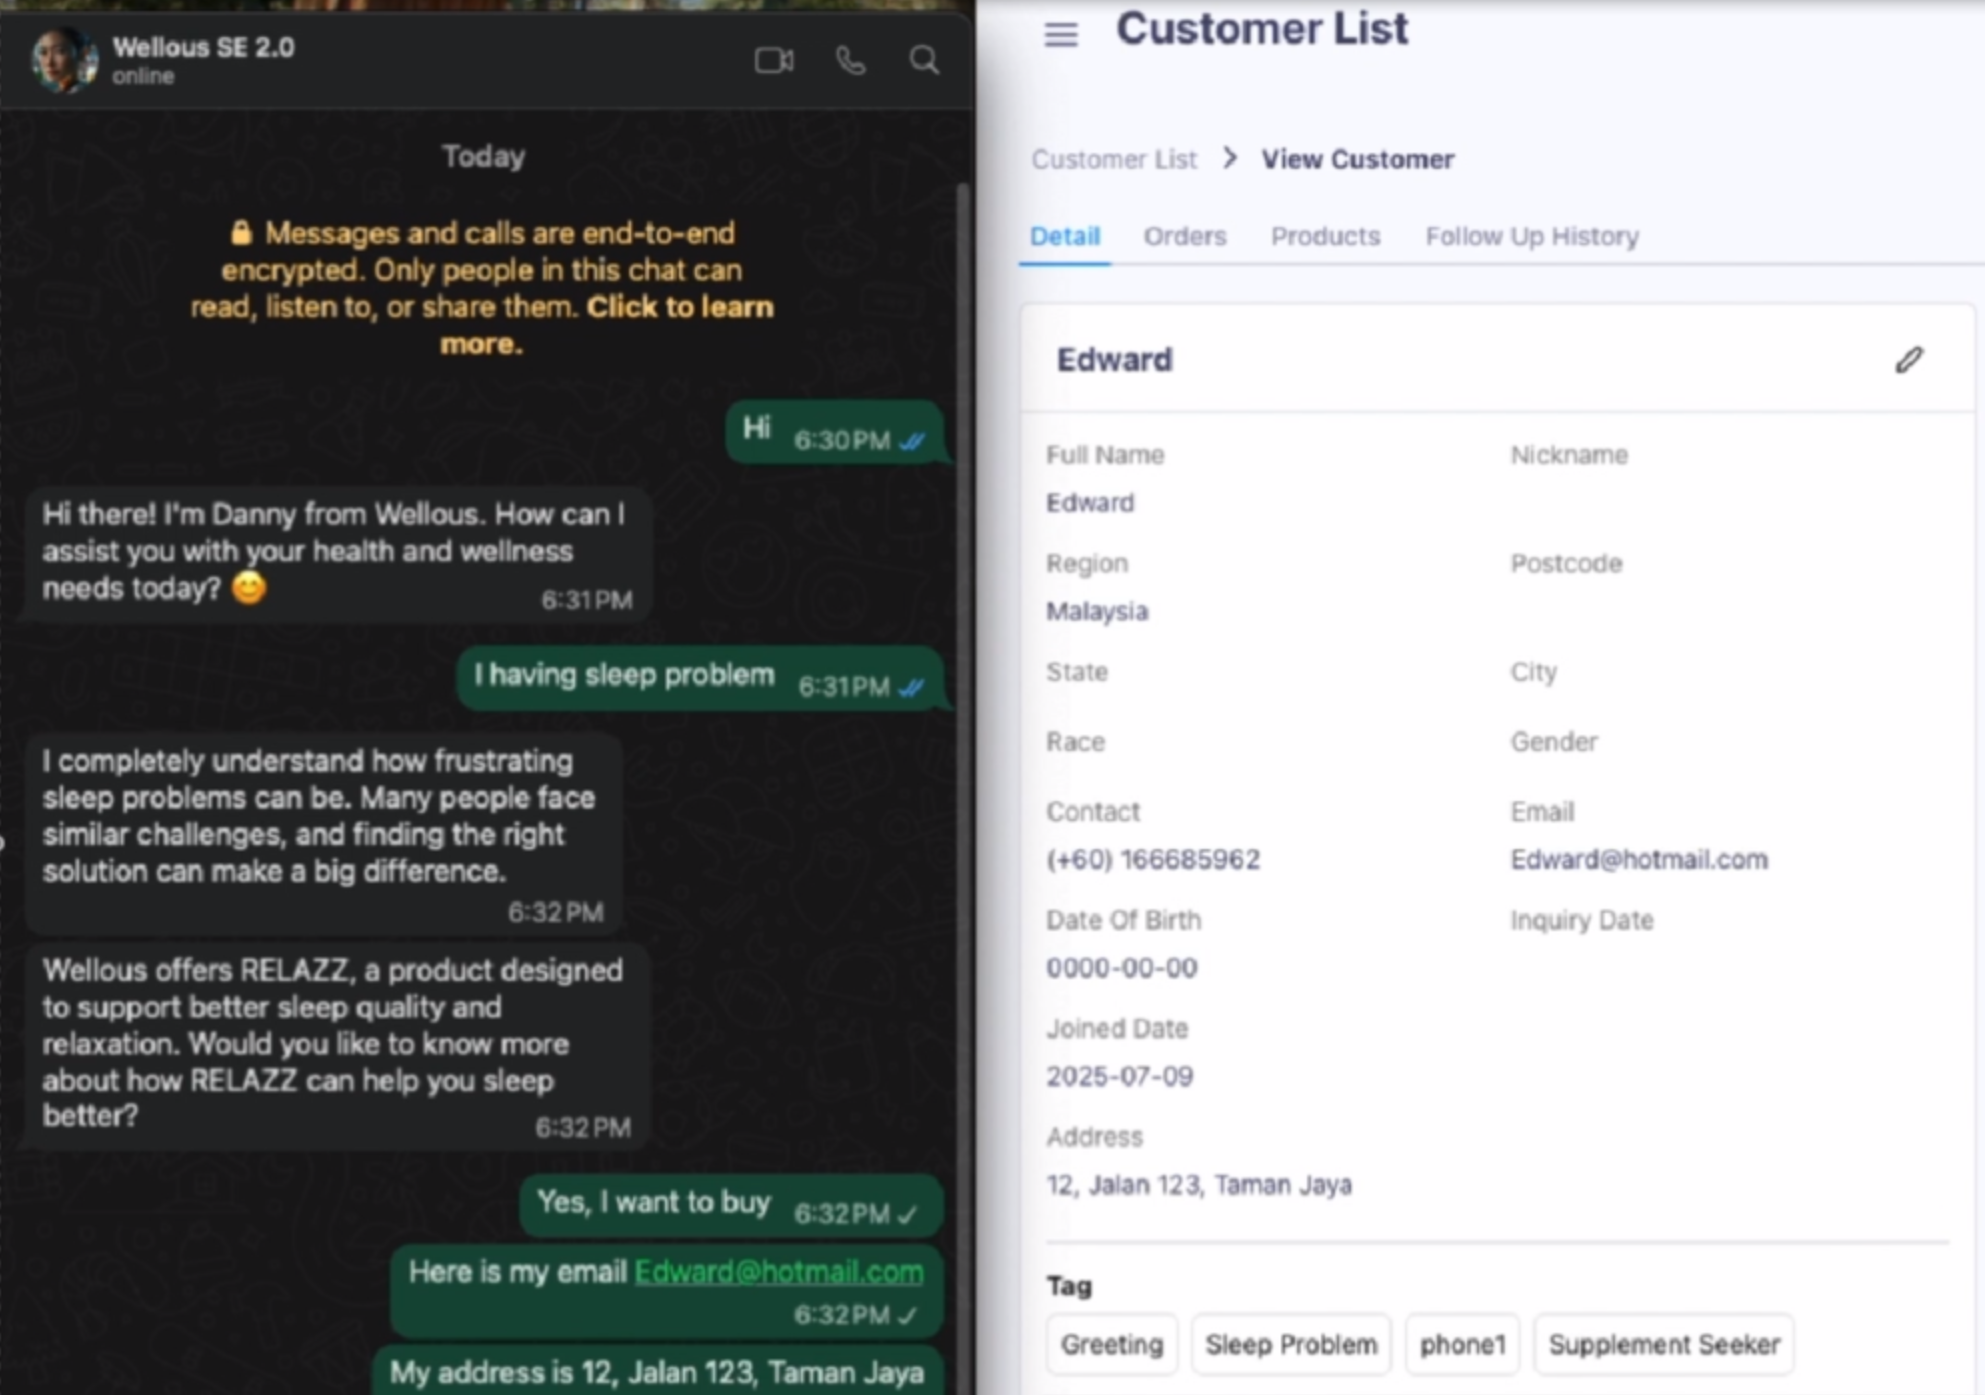Start a voice call in WhatsApp chat
Screen dimensions: 1985x1395
point(850,61)
